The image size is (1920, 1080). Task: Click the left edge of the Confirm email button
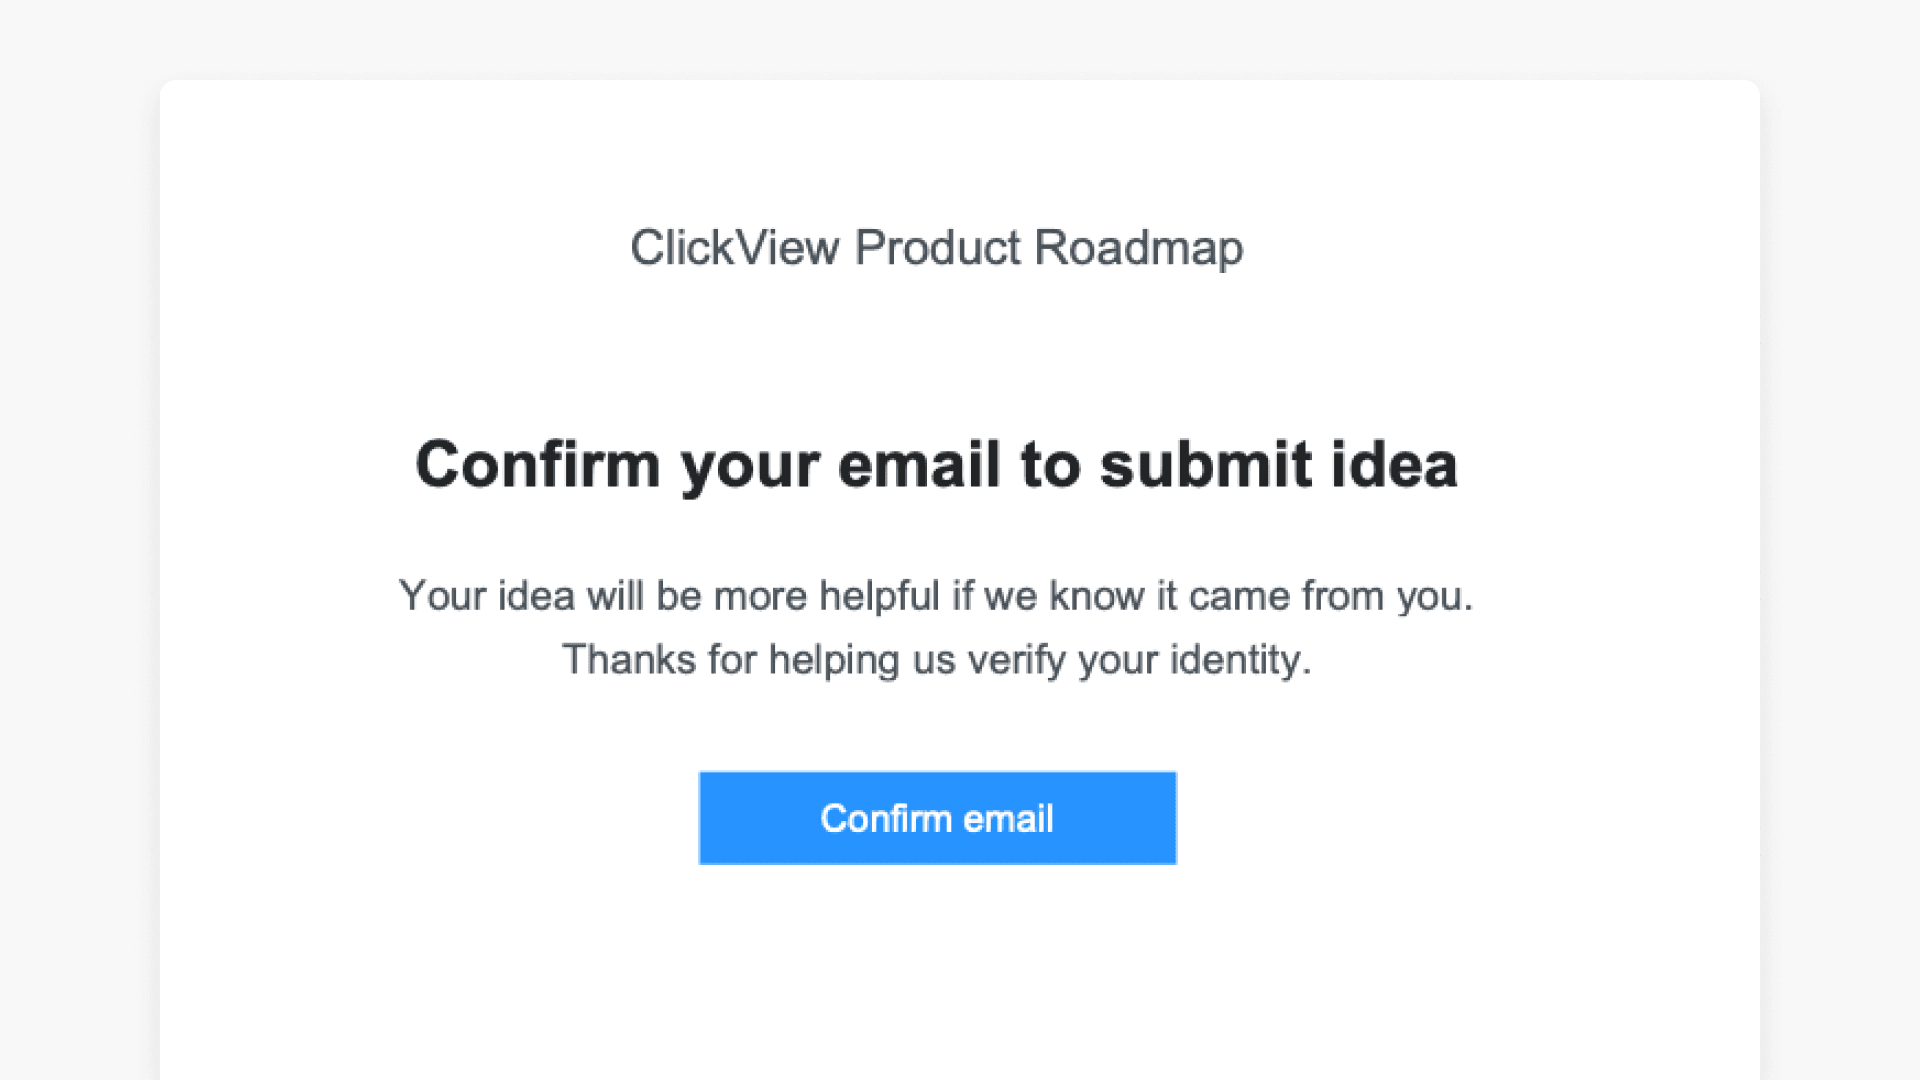[710, 817]
